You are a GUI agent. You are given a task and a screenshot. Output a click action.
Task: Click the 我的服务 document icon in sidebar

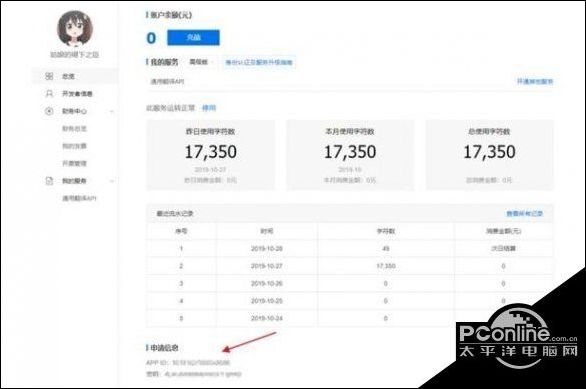click(49, 181)
